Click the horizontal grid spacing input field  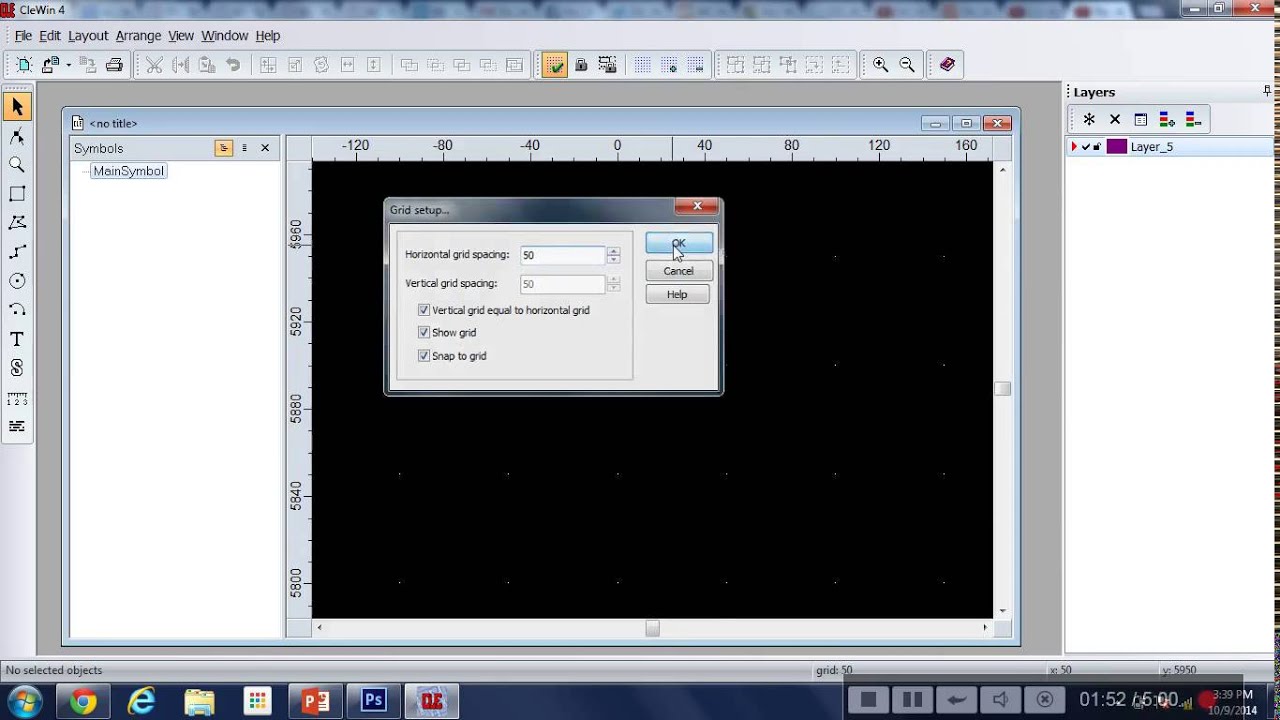tap(562, 255)
